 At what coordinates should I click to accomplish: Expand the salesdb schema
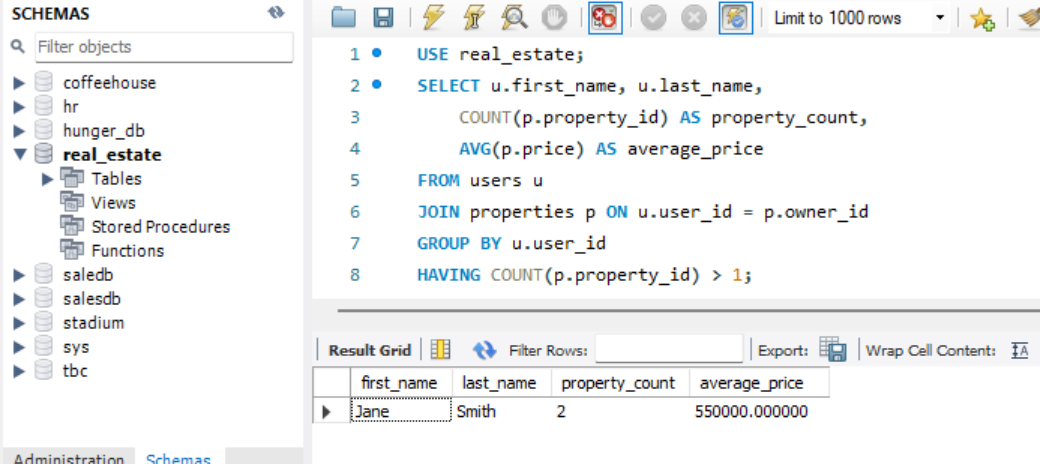click(x=19, y=298)
